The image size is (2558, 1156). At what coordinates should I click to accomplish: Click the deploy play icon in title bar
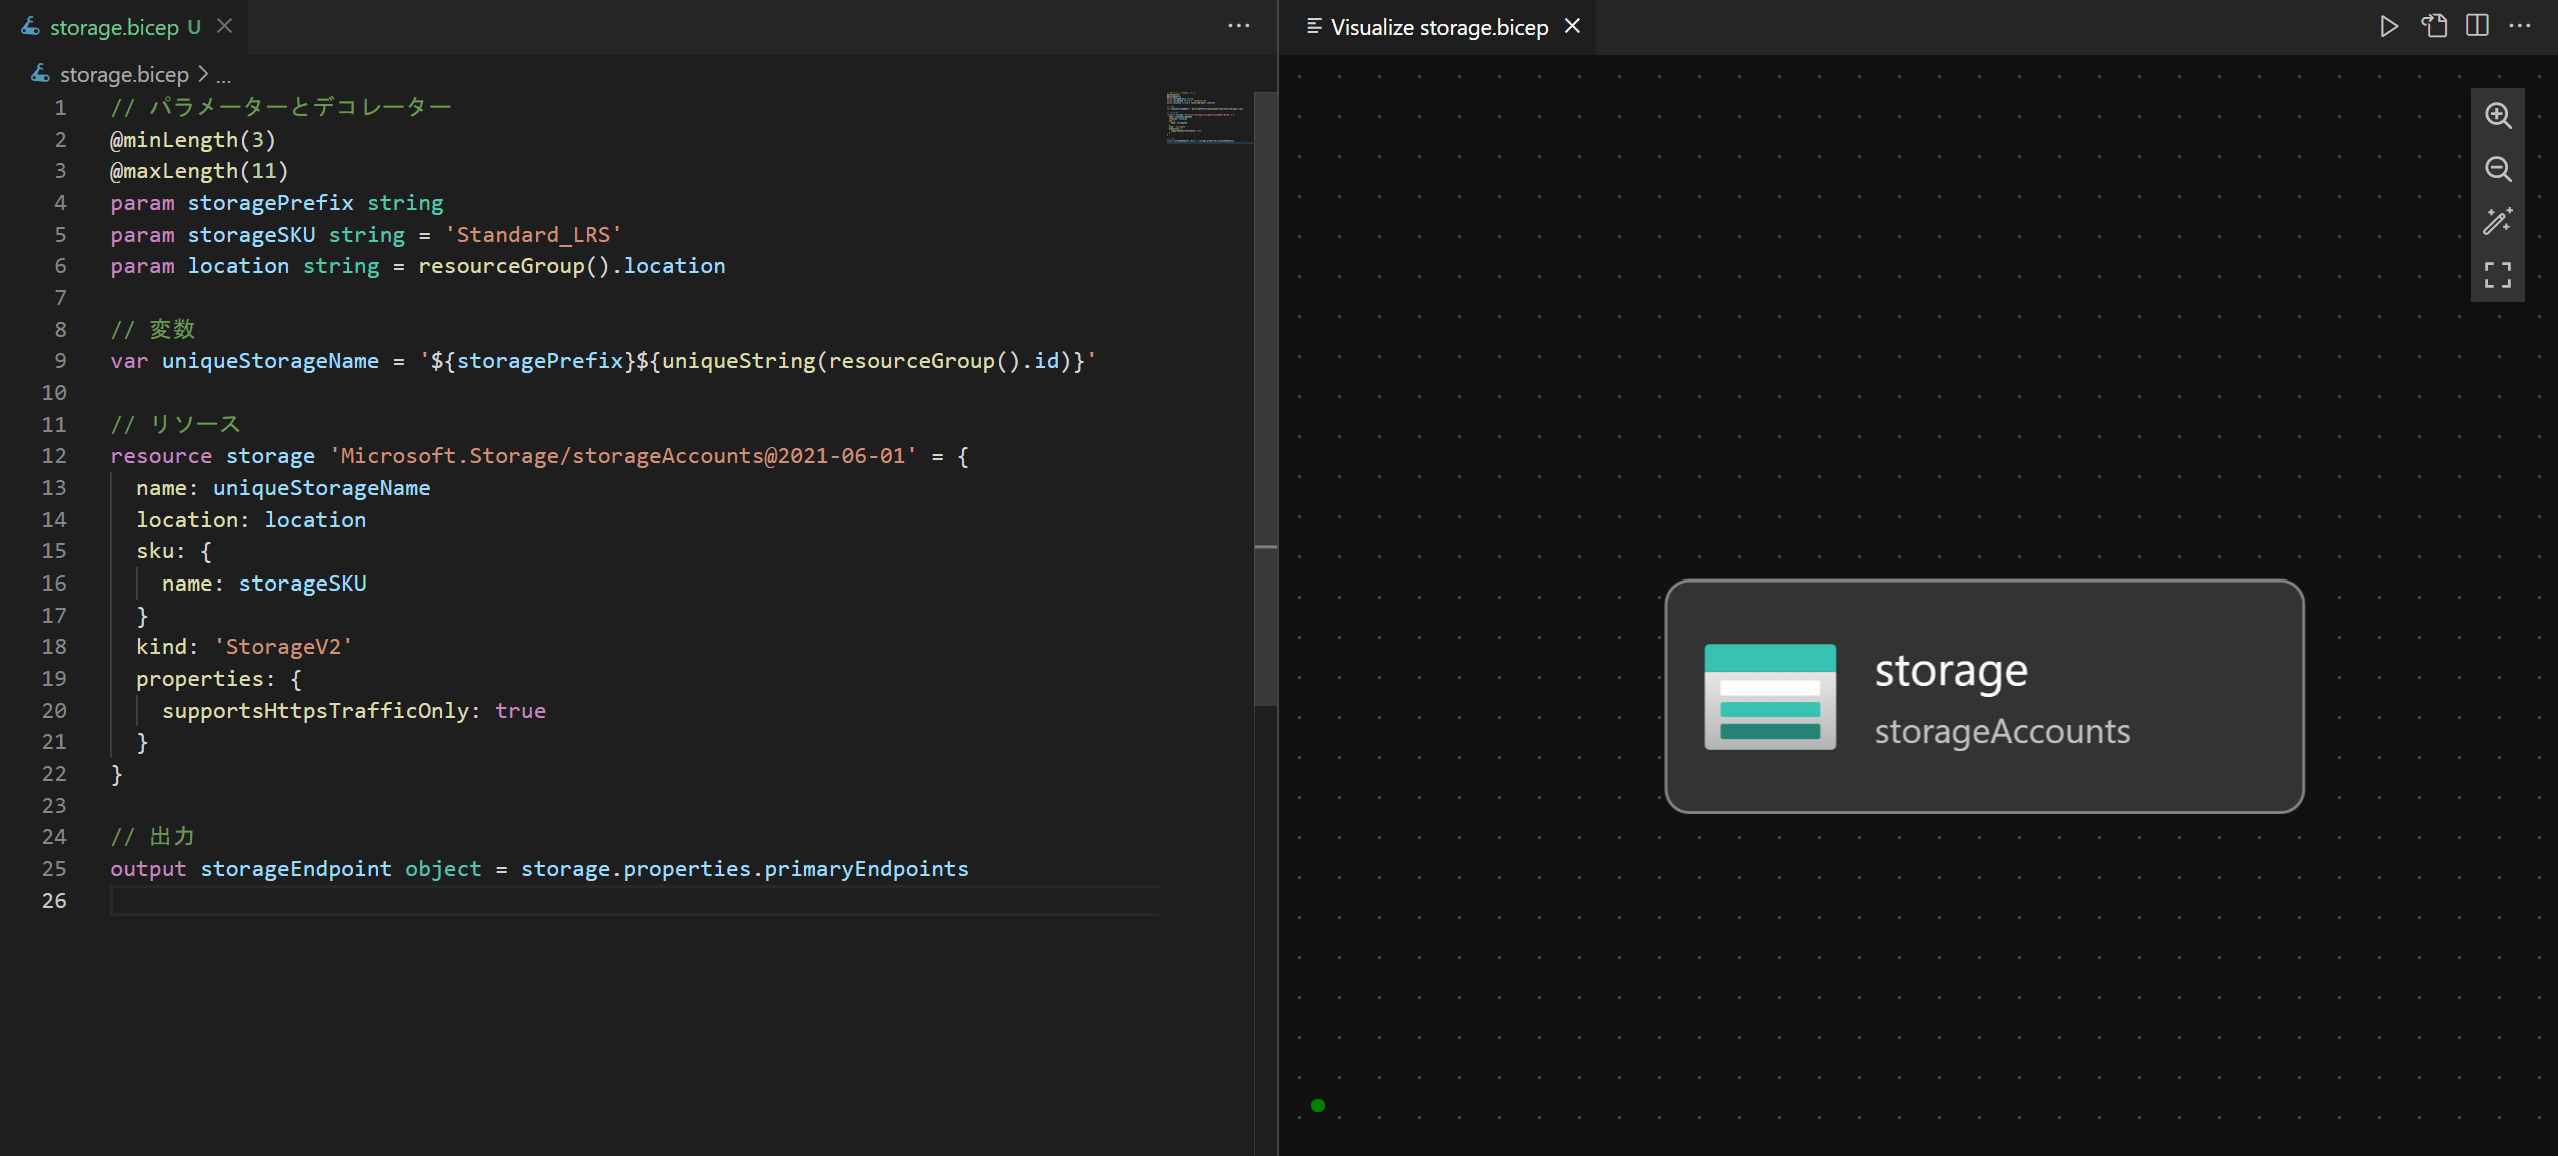click(2389, 27)
